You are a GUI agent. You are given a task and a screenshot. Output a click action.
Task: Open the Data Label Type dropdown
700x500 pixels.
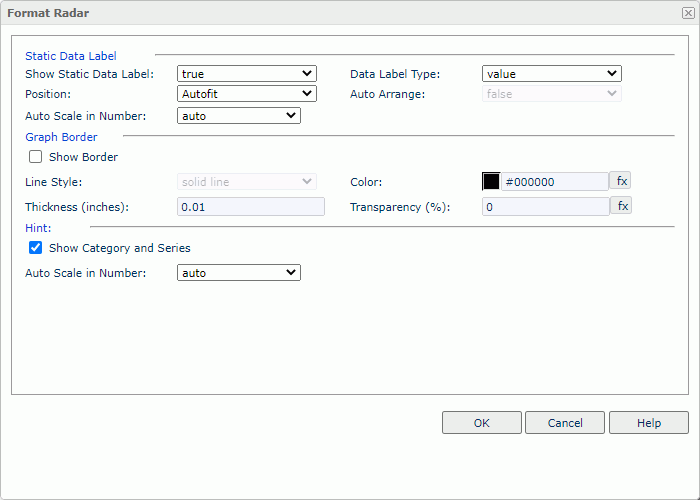click(x=552, y=74)
